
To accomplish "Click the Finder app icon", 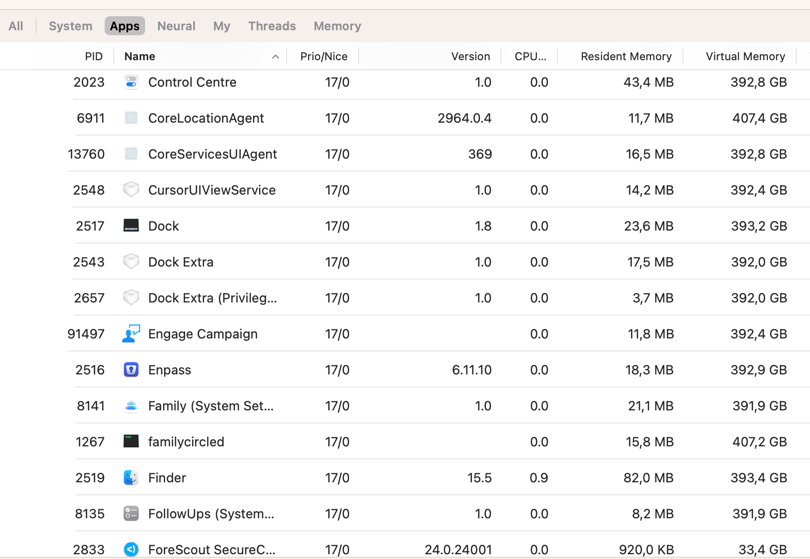I will [x=131, y=478].
